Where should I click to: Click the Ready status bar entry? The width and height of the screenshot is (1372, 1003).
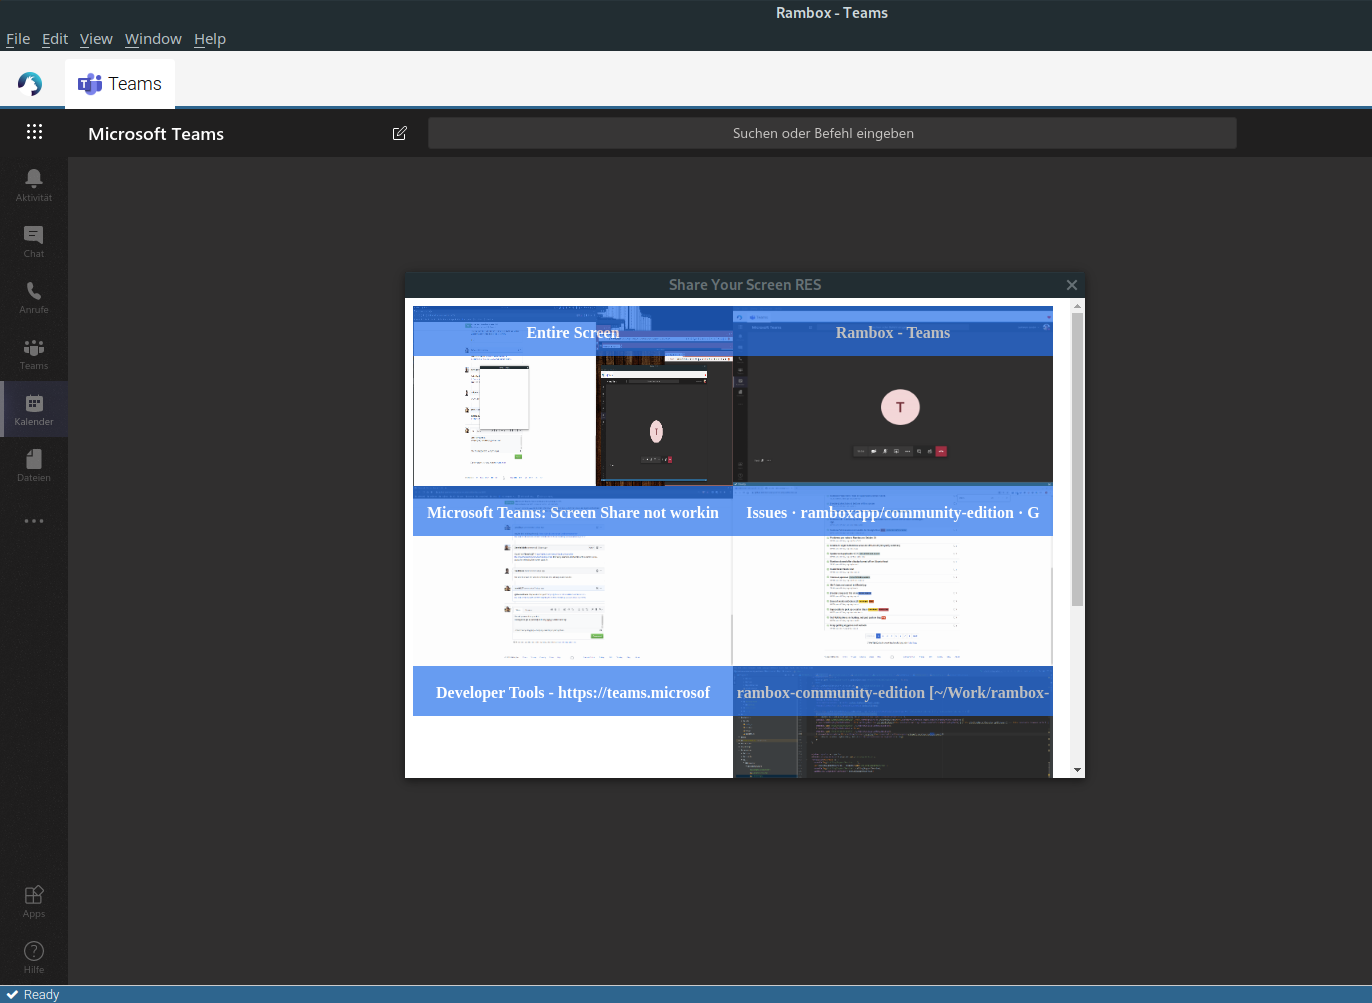(x=33, y=994)
